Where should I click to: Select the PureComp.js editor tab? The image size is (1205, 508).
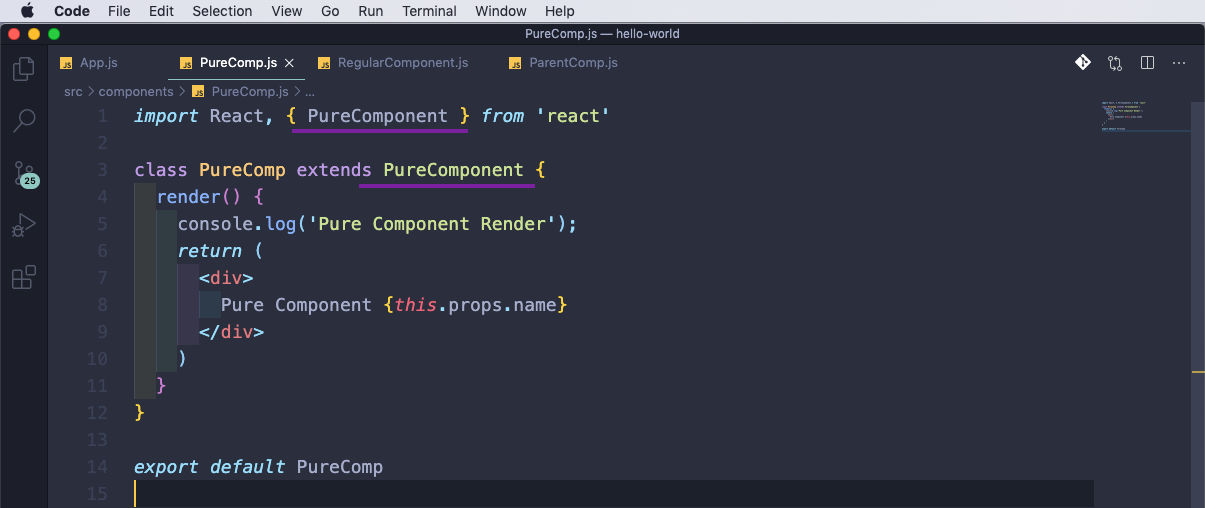[x=238, y=62]
